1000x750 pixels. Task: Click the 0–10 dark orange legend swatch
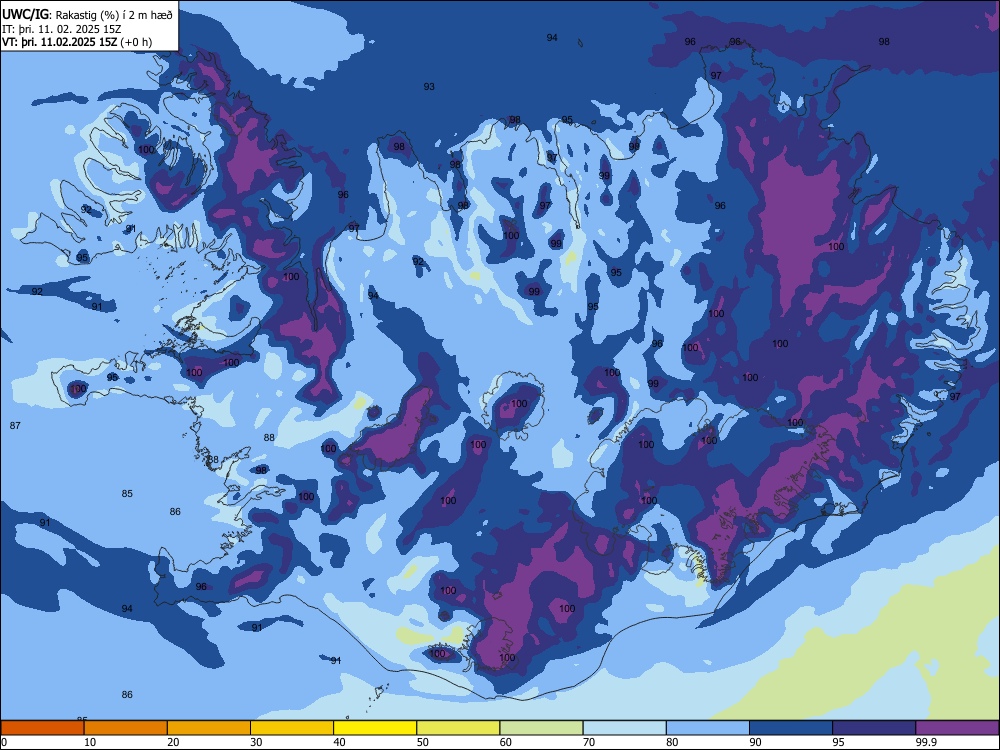(x=43, y=728)
